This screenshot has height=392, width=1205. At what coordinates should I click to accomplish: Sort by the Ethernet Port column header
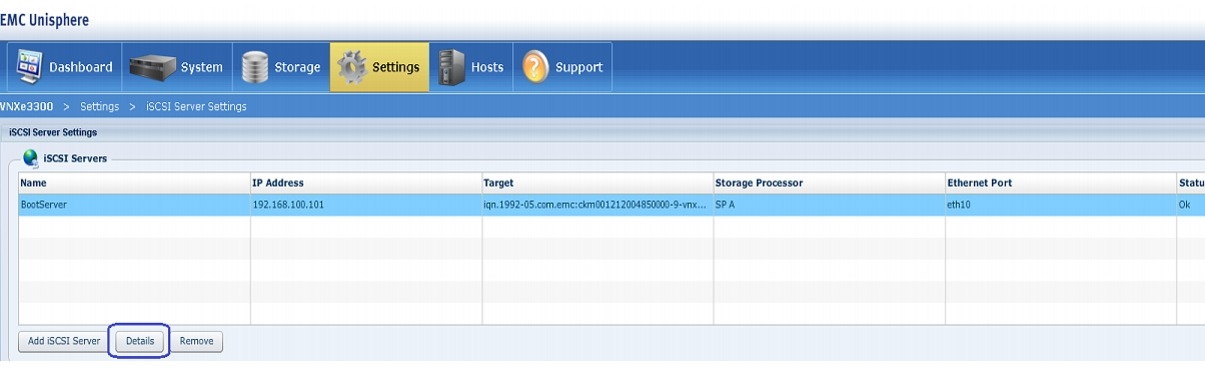tap(1060, 183)
